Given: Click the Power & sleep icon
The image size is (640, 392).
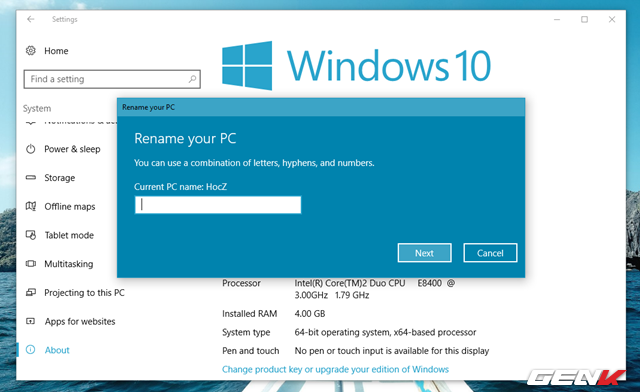Looking at the screenshot, I should click(x=31, y=149).
